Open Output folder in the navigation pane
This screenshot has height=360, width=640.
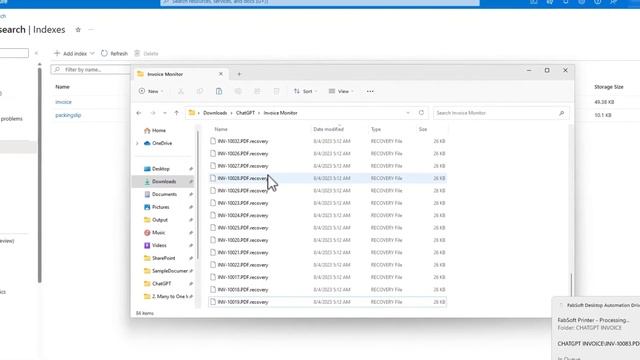coord(156,220)
